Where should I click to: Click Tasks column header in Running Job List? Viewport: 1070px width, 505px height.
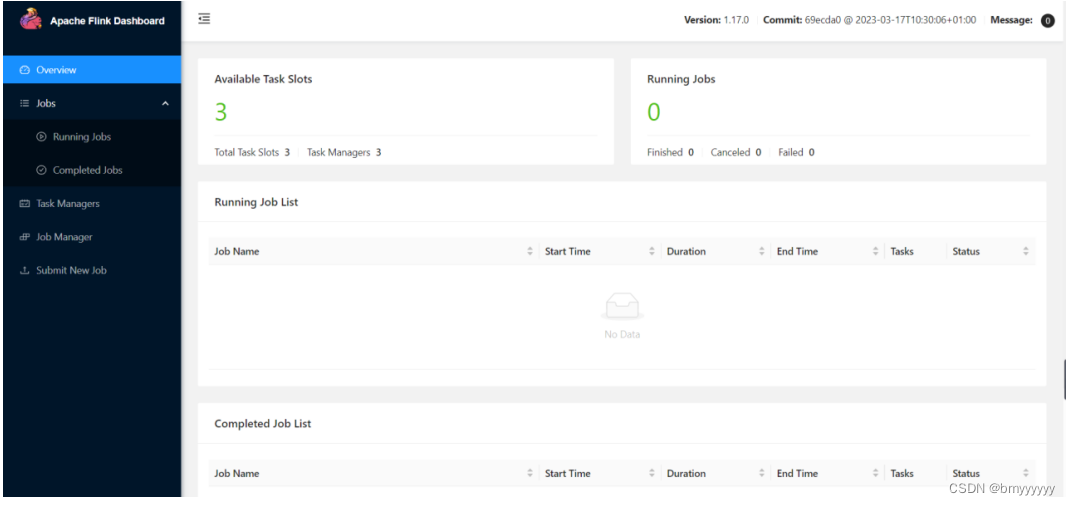tap(901, 251)
